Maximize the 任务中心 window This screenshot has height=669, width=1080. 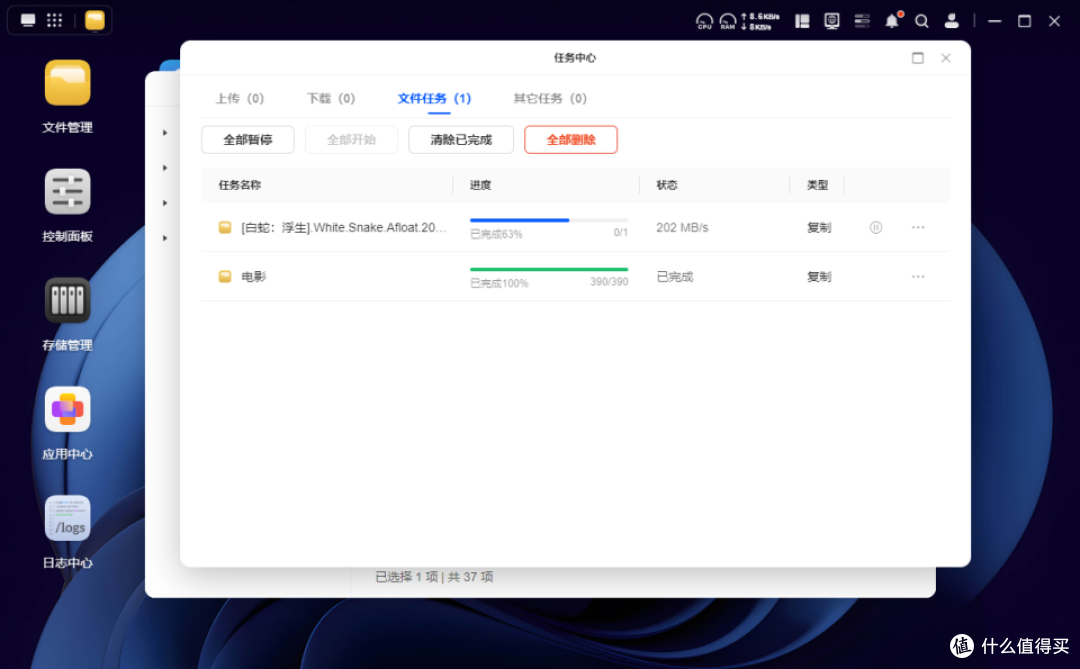(x=917, y=58)
